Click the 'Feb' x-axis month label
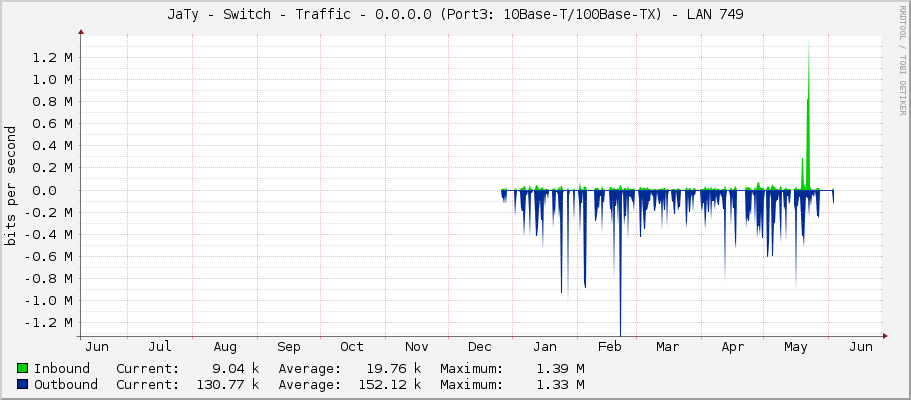The height and width of the screenshot is (400, 911). point(609,347)
